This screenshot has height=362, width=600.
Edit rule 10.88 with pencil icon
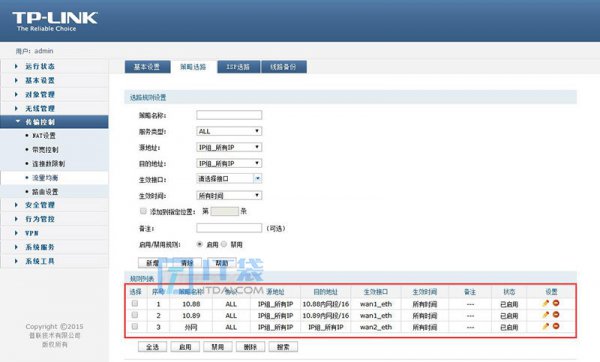point(546,303)
